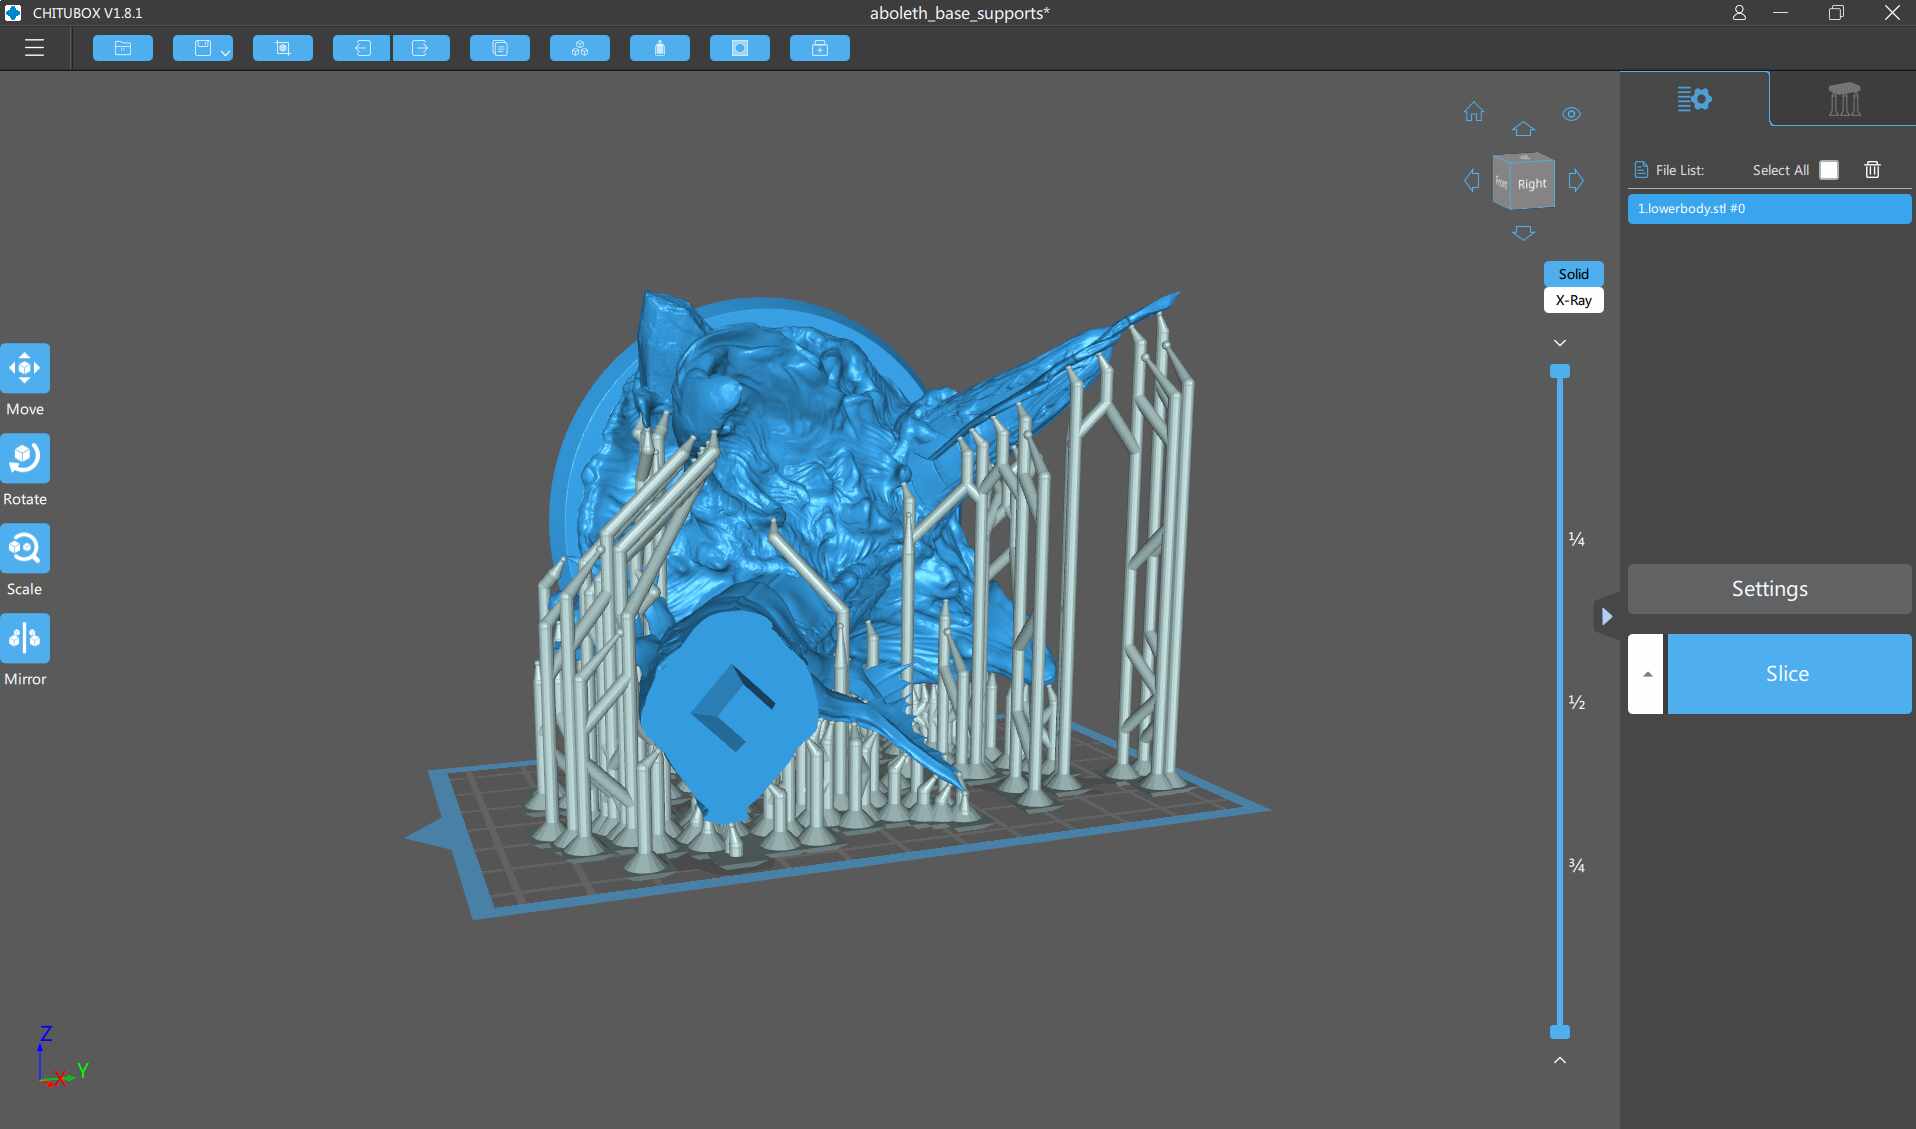Redo the last action
The height and width of the screenshot is (1129, 1916).
click(421, 48)
